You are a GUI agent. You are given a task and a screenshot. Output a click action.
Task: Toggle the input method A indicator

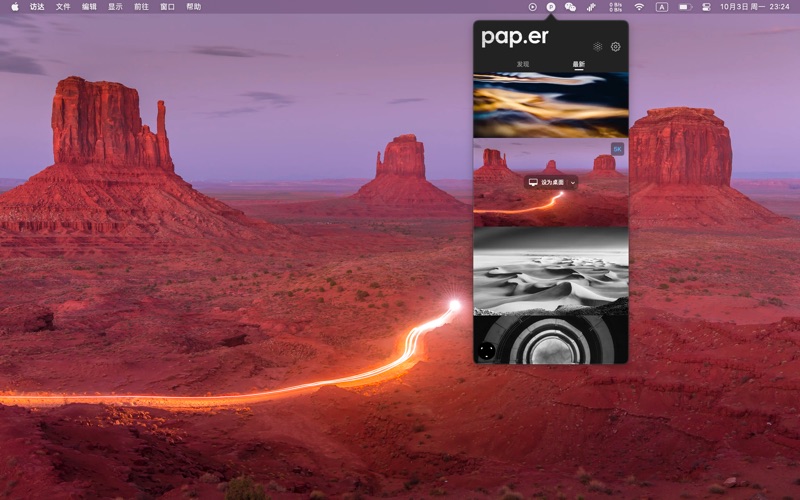coord(662,7)
